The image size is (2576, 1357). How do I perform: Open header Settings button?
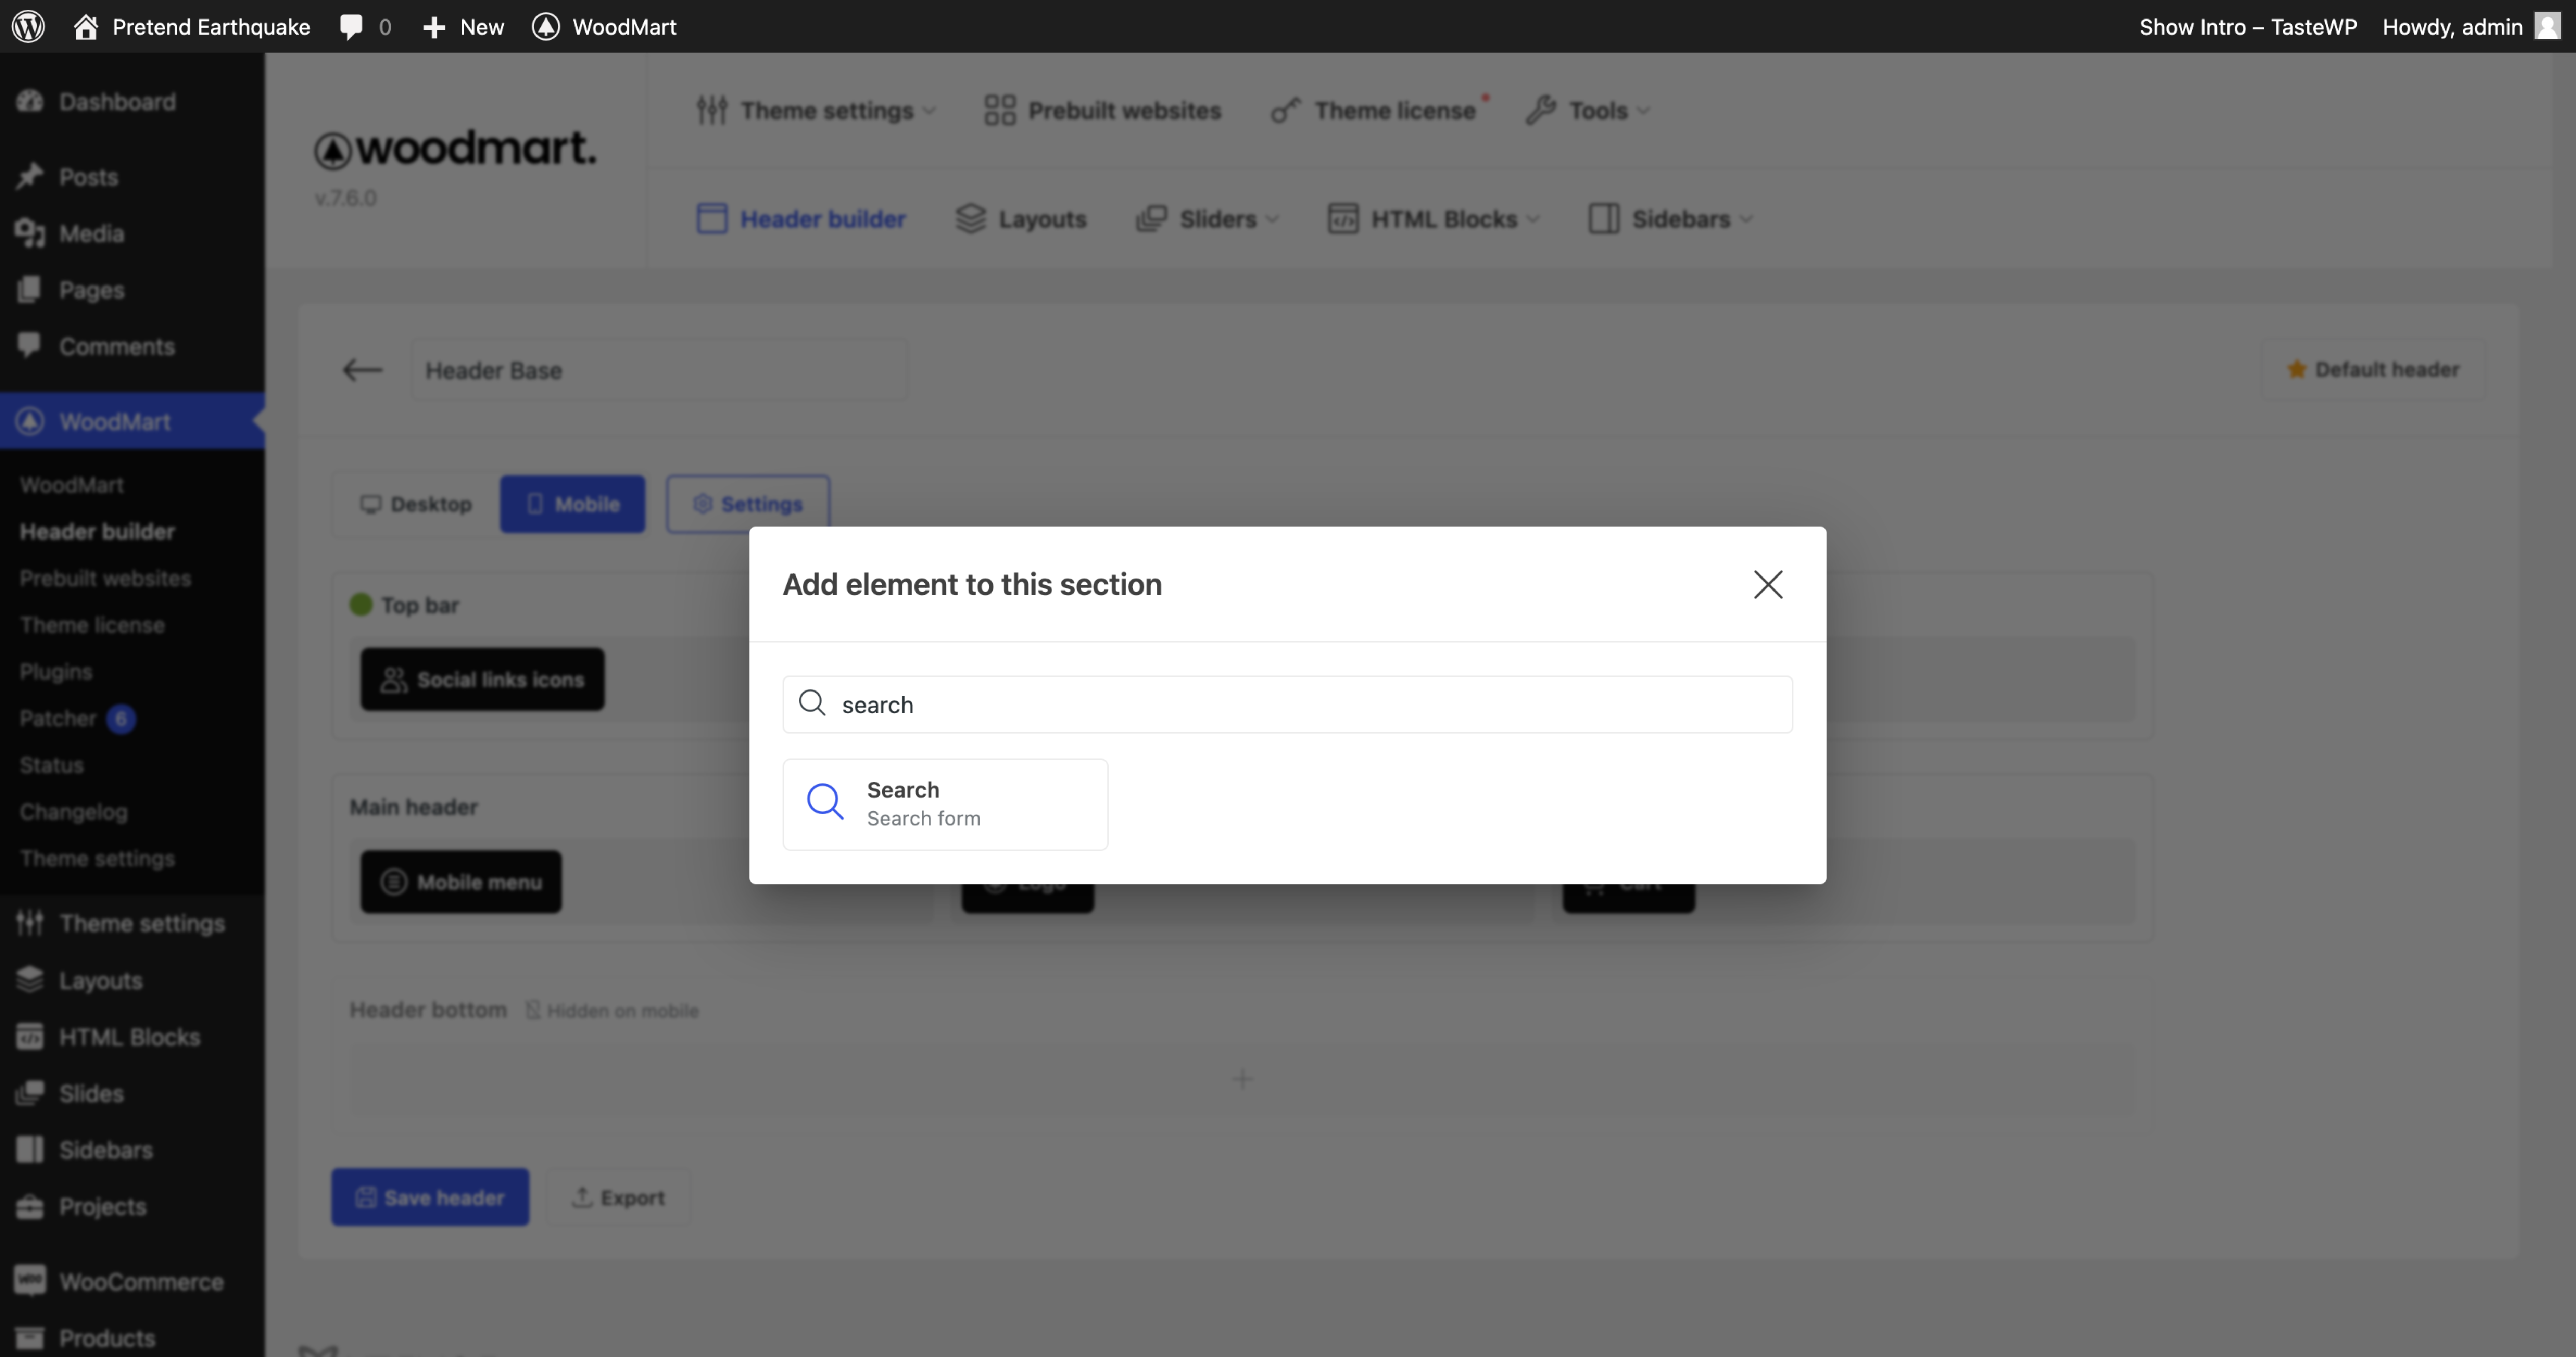[748, 504]
